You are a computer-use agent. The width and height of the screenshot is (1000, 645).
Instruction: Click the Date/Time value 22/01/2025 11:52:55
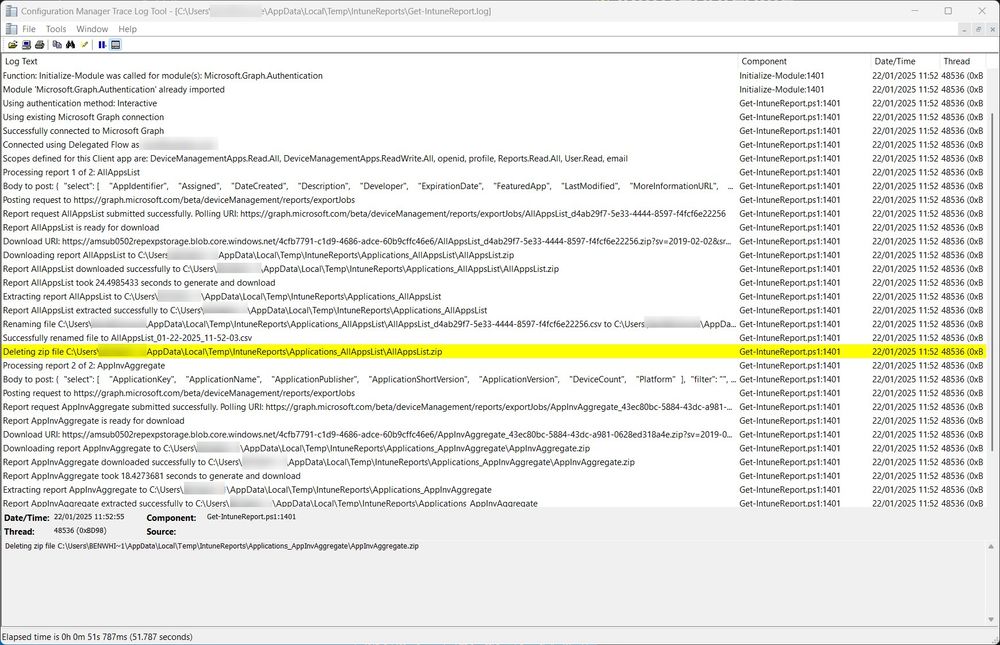pyautogui.click(x=89, y=517)
